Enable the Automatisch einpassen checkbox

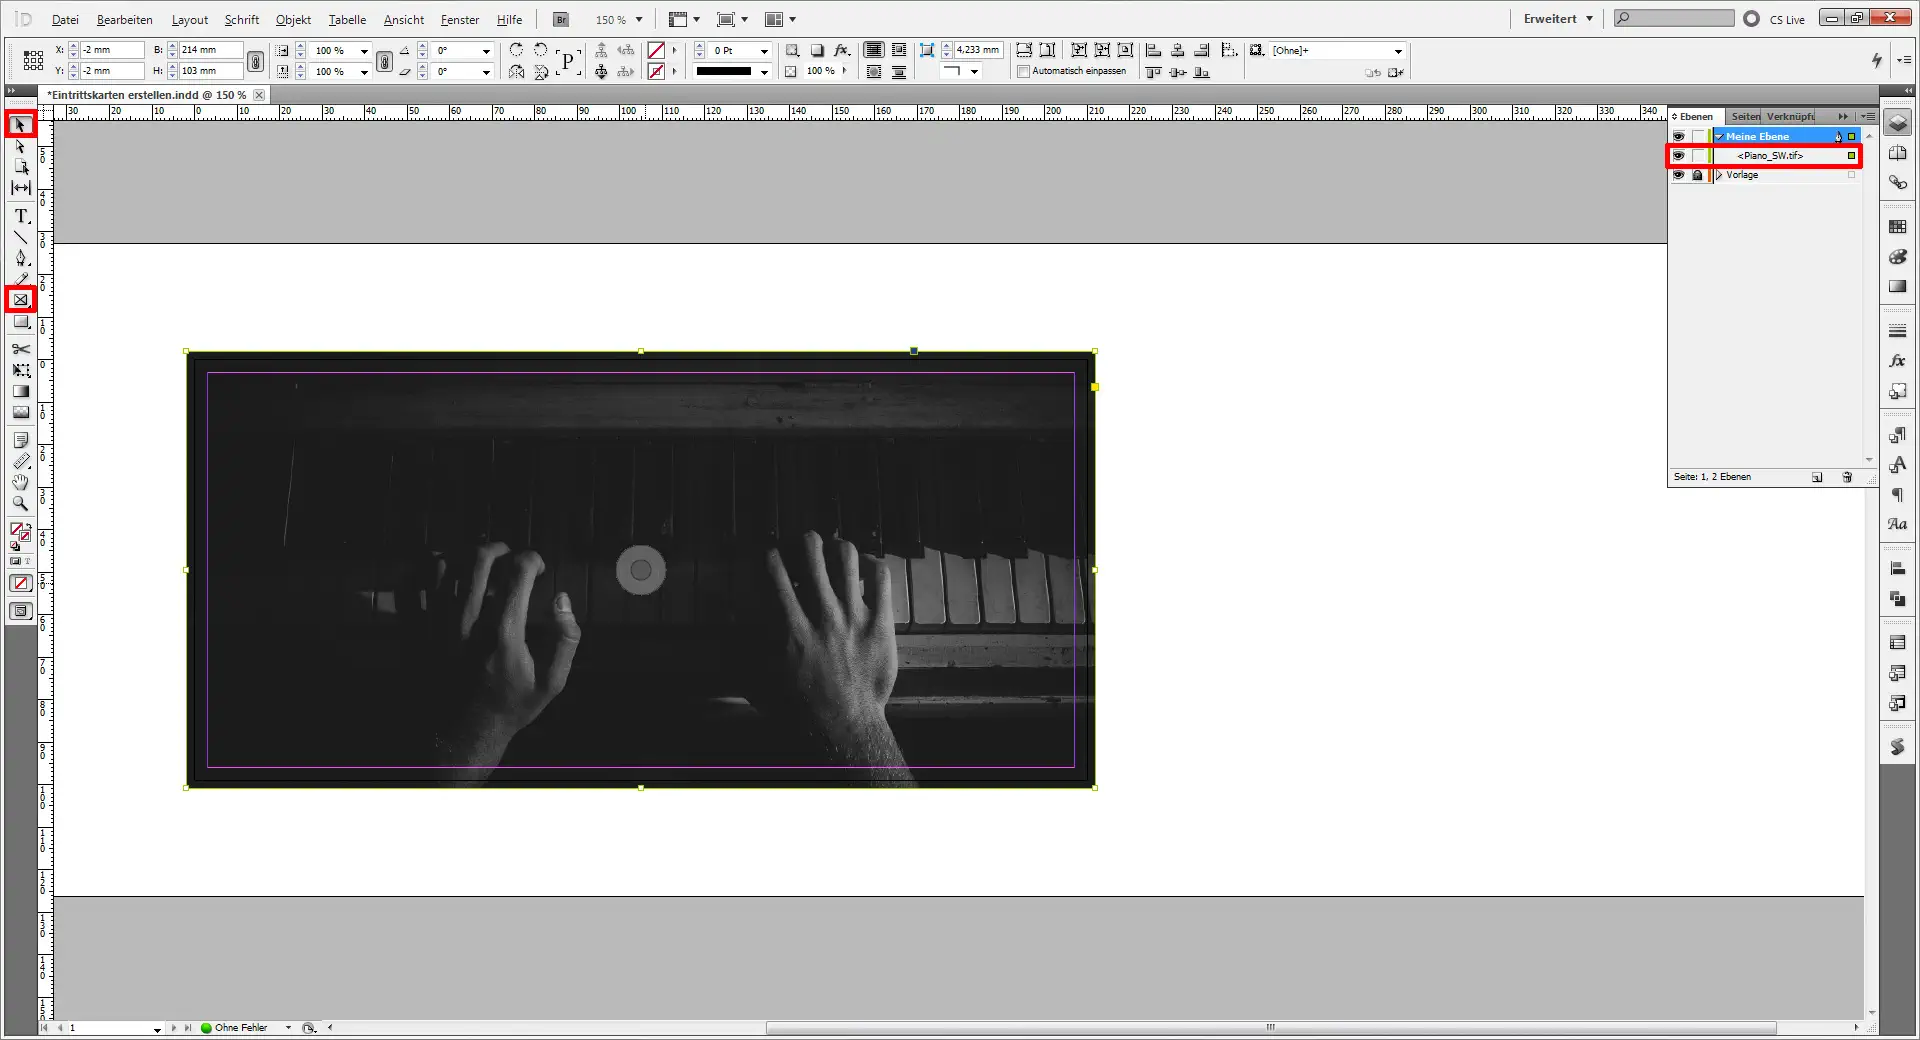(1023, 71)
